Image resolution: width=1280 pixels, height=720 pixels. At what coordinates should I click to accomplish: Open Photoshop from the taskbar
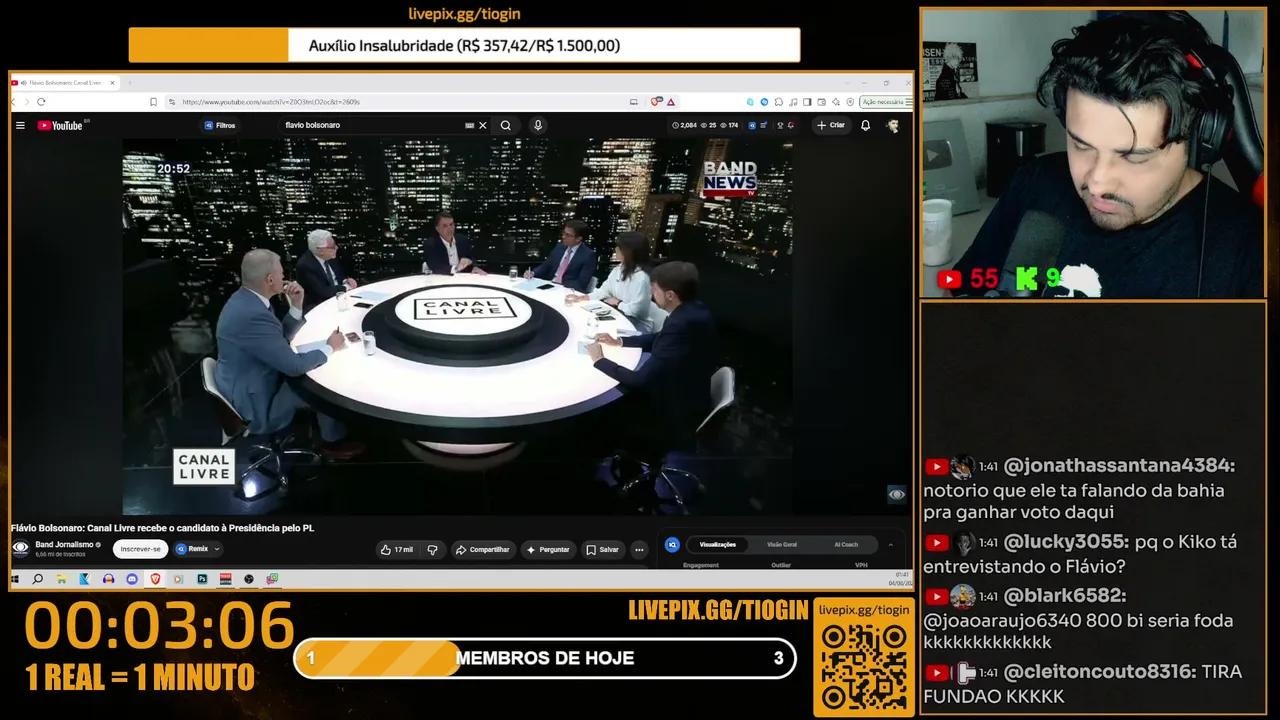202,579
